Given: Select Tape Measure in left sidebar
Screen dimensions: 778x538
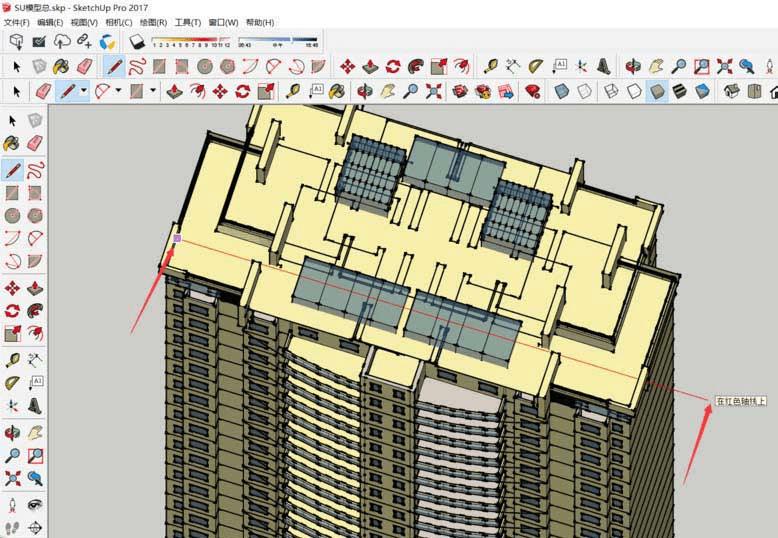Looking at the screenshot, I should (x=12, y=360).
